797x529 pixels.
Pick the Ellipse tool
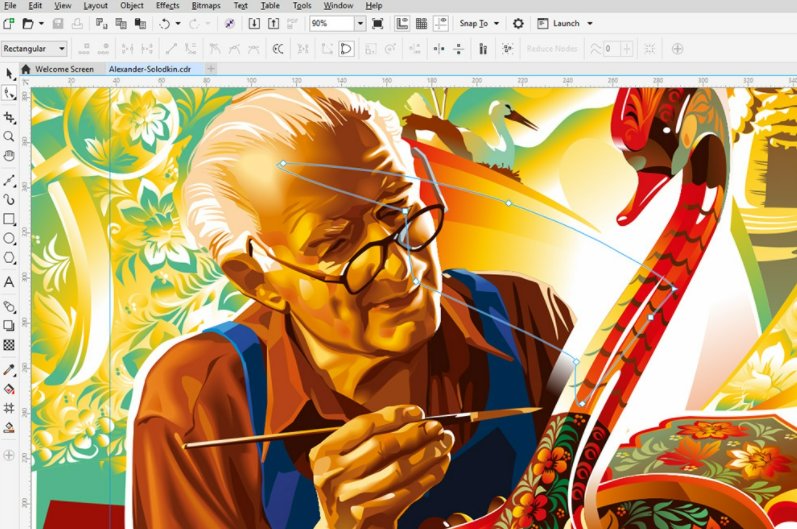point(9,238)
